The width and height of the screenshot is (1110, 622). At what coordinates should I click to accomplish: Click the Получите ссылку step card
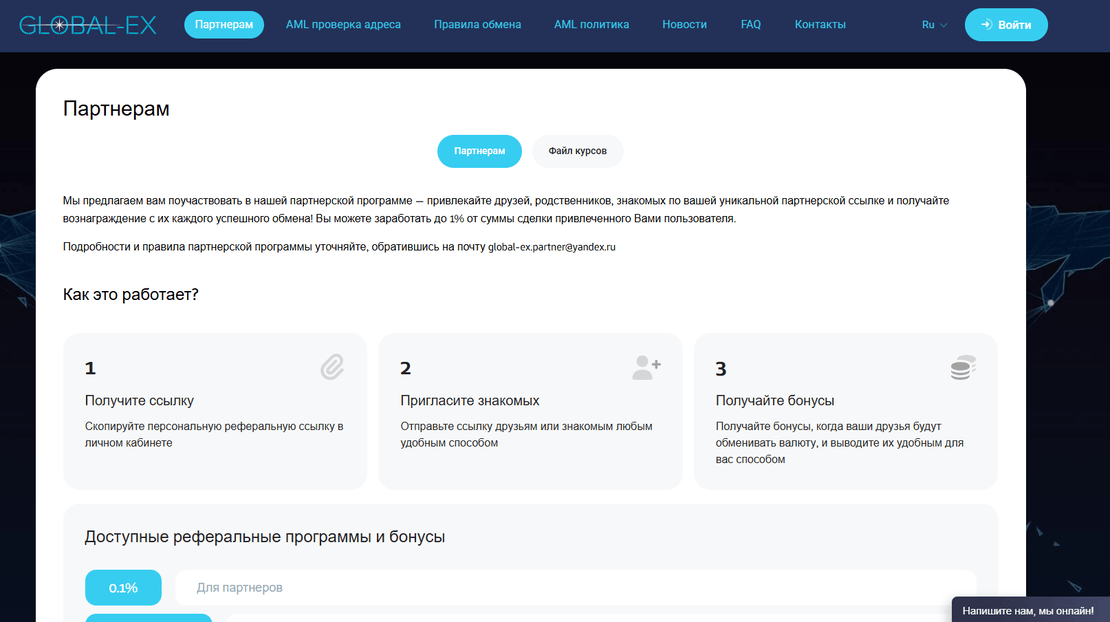click(215, 411)
